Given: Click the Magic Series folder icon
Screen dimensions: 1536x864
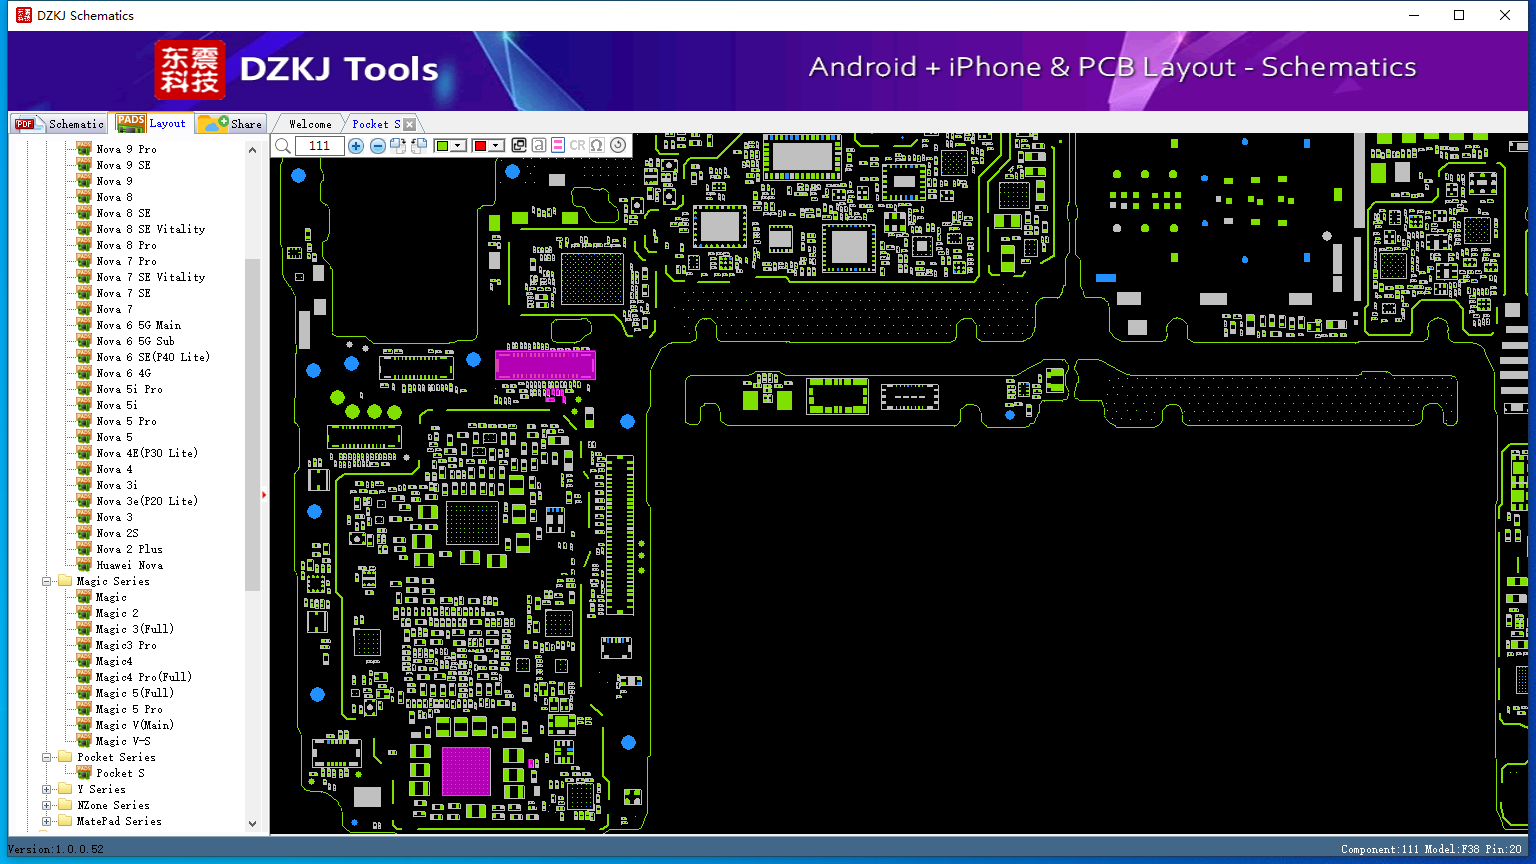Looking at the screenshot, I should coord(65,581).
